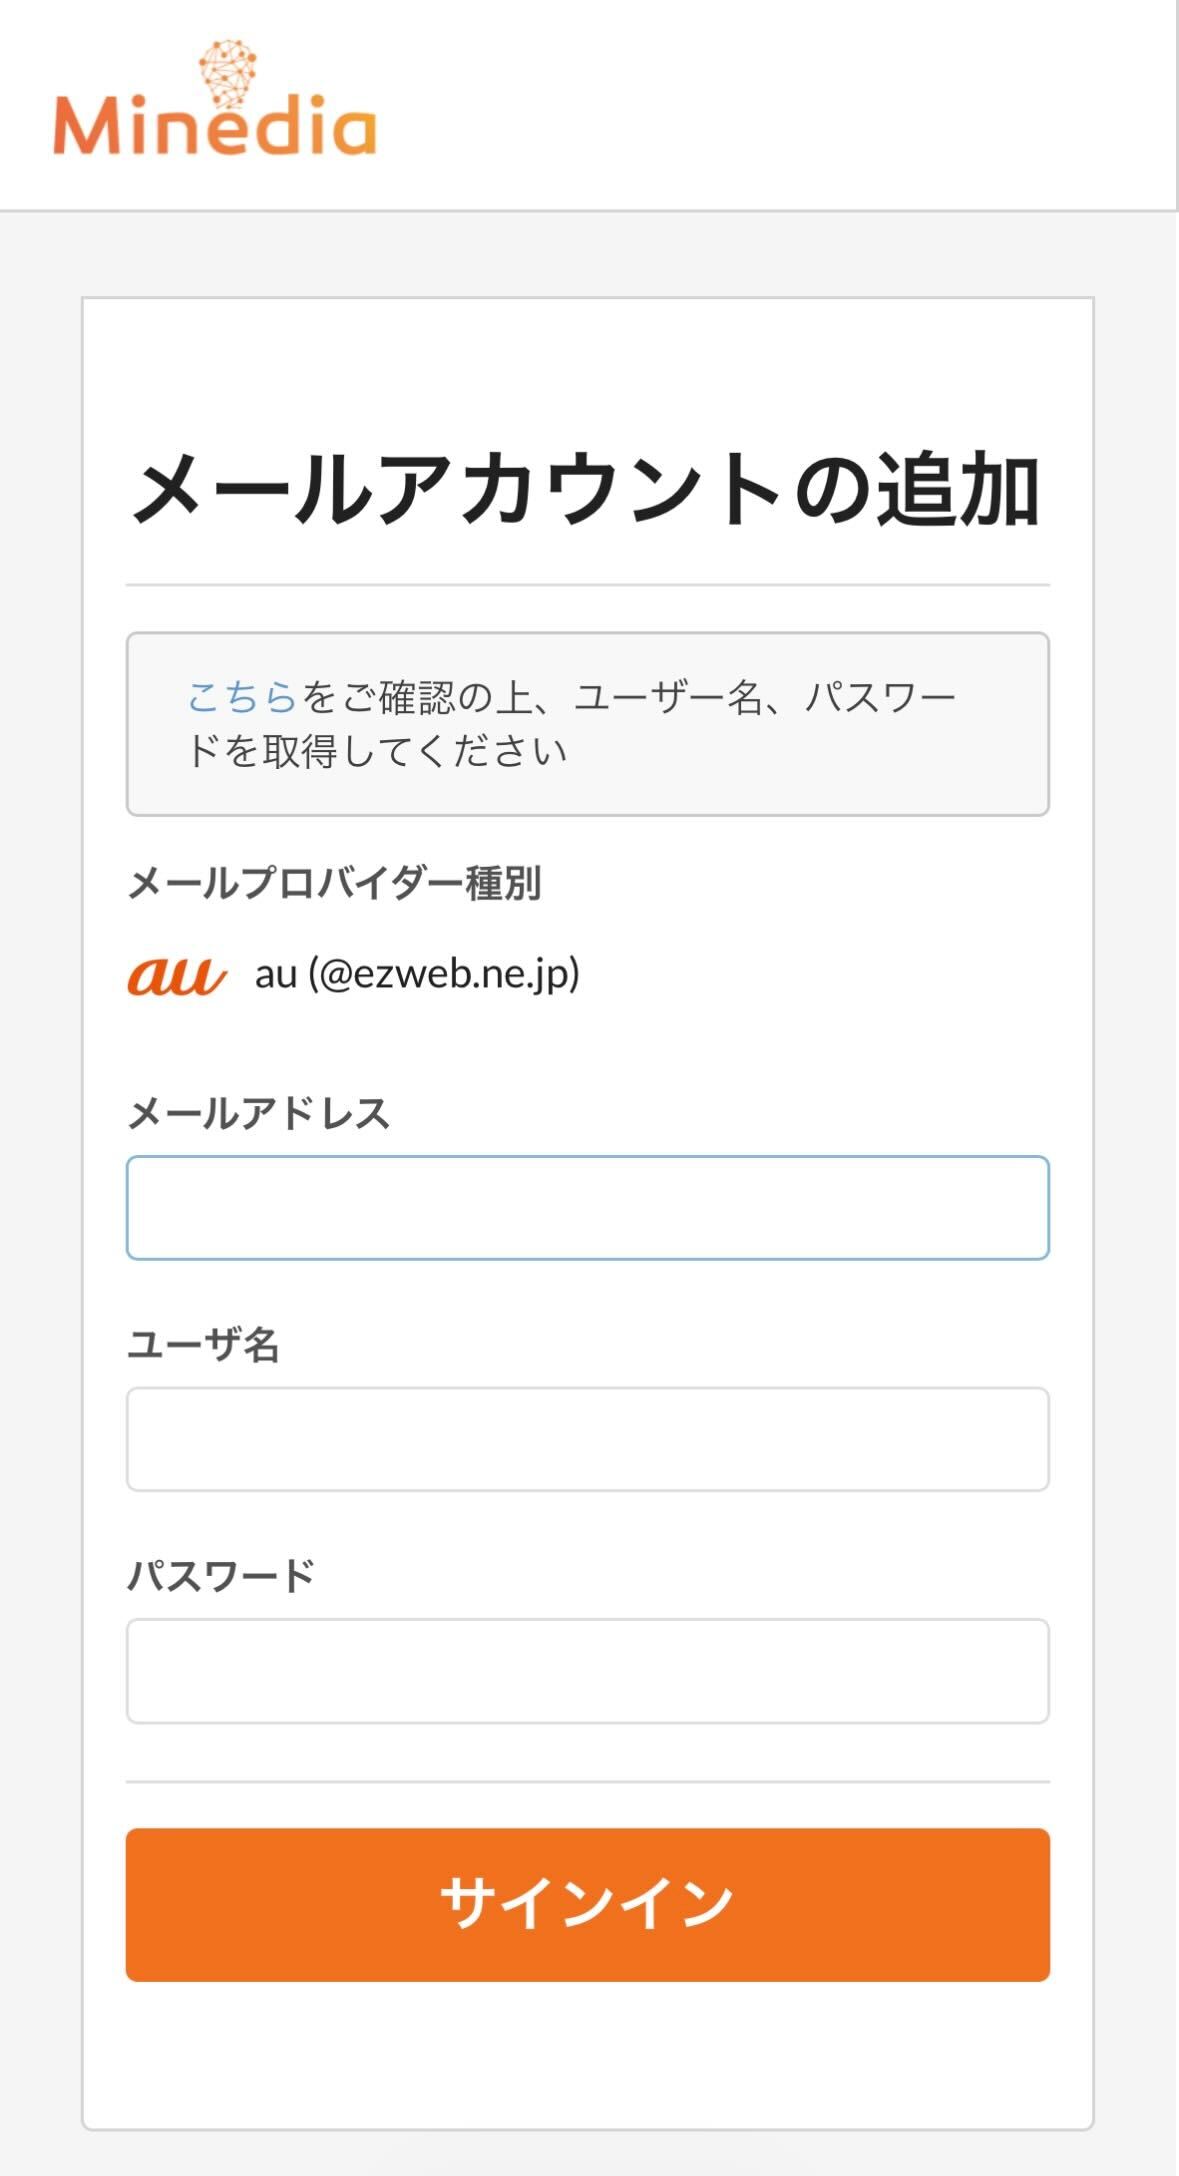Click the ドを取得してください instruction text
The width and height of the screenshot is (1179, 2176).
pyautogui.click(x=376, y=751)
